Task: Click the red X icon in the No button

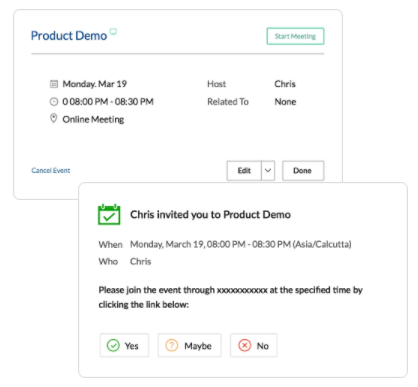Action: (x=244, y=346)
